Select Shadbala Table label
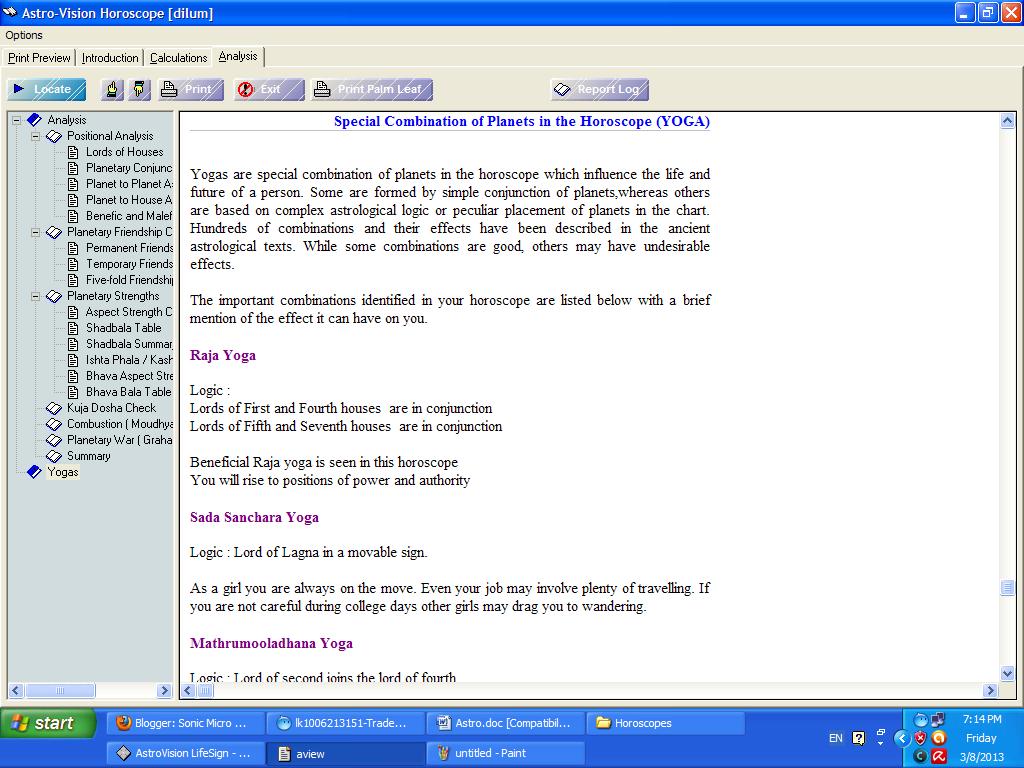 (x=123, y=328)
